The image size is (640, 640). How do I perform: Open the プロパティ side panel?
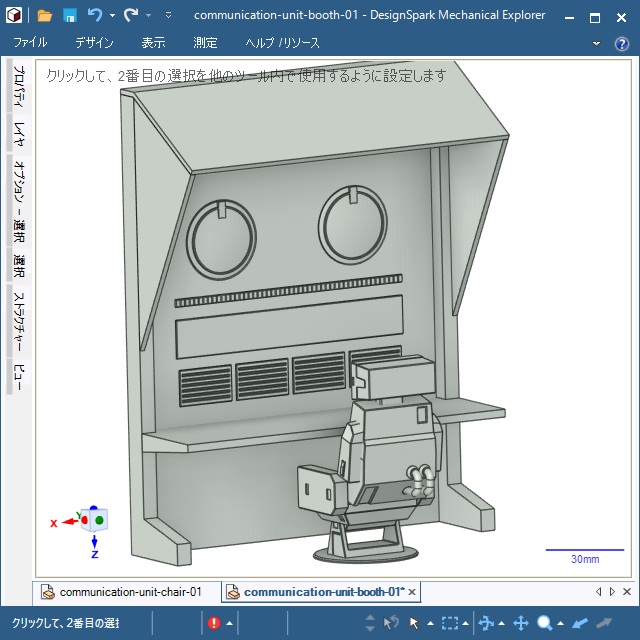(x=19, y=86)
